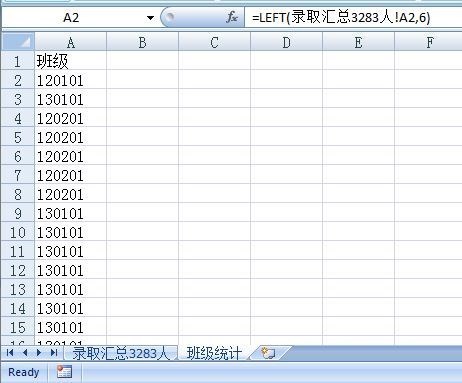This screenshot has width=462, height=383.
Task: Select row 7 header
Action: (18, 175)
